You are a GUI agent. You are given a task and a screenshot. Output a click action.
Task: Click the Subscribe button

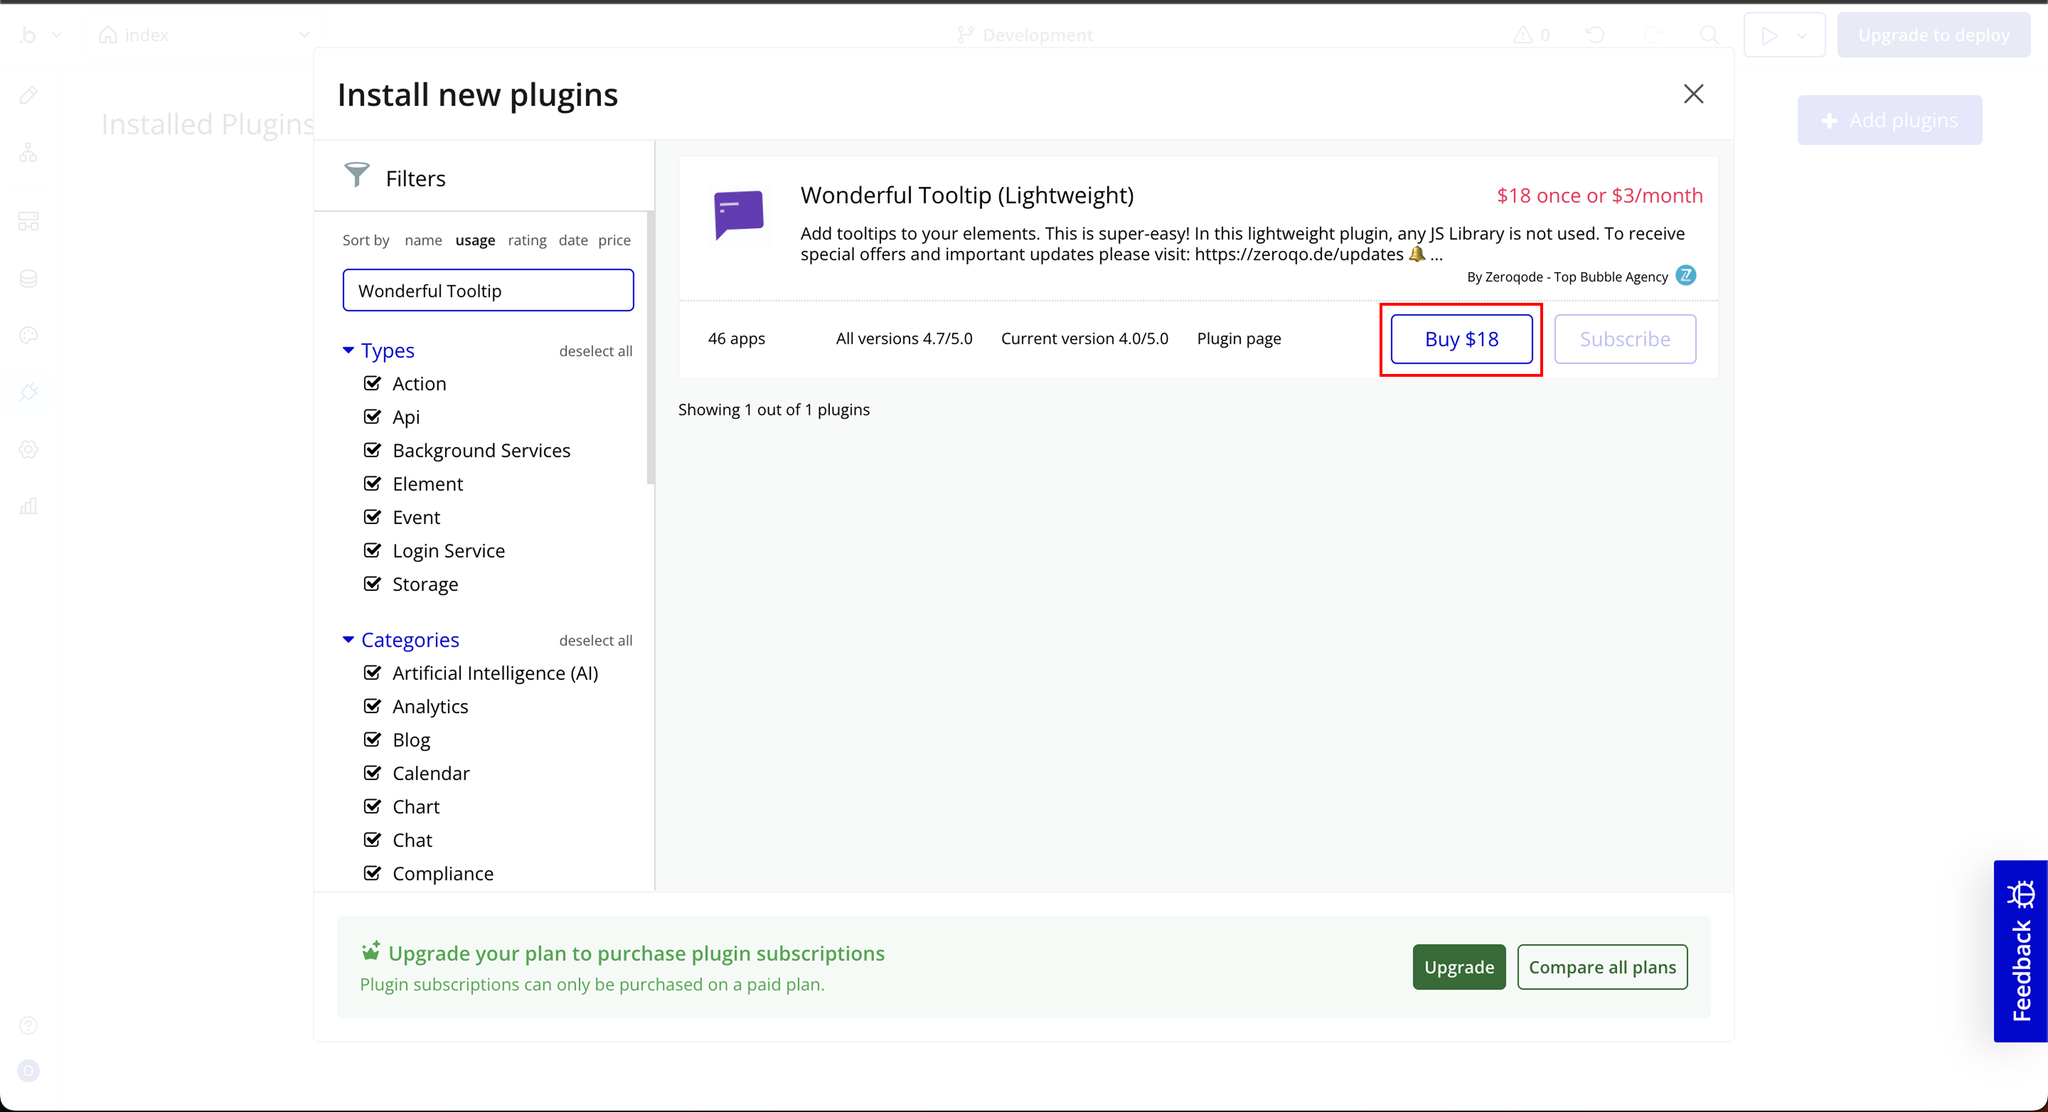click(x=1625, y=339)
